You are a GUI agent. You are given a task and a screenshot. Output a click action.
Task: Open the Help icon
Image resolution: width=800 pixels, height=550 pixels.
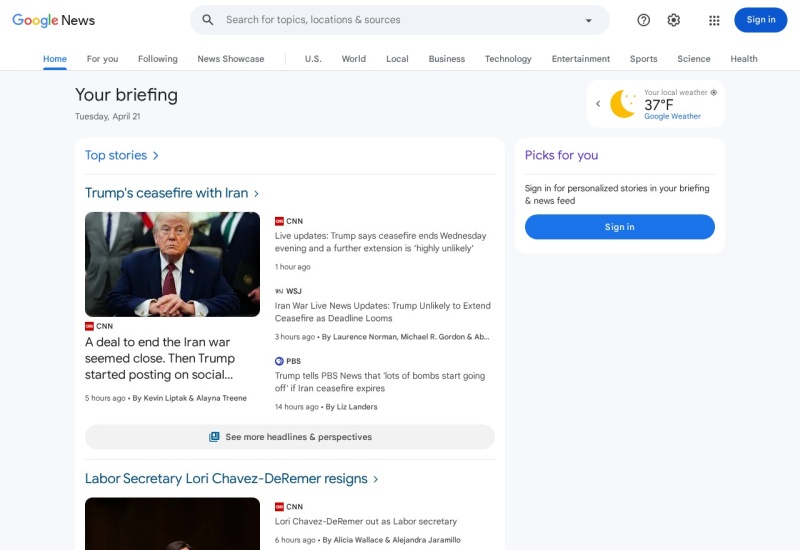point(643,20)
